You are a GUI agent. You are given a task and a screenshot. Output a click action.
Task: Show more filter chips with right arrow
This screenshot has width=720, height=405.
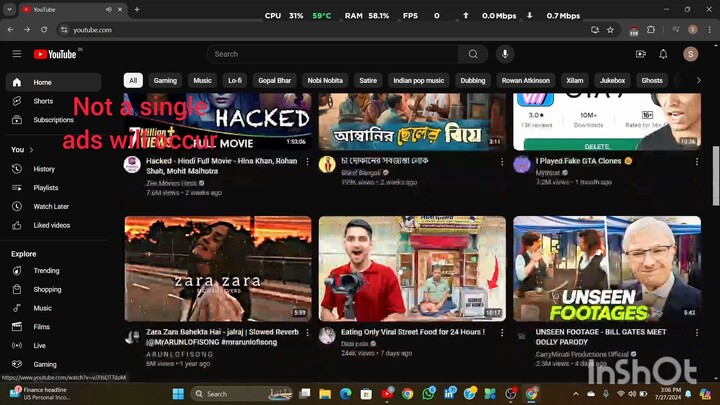698,80
